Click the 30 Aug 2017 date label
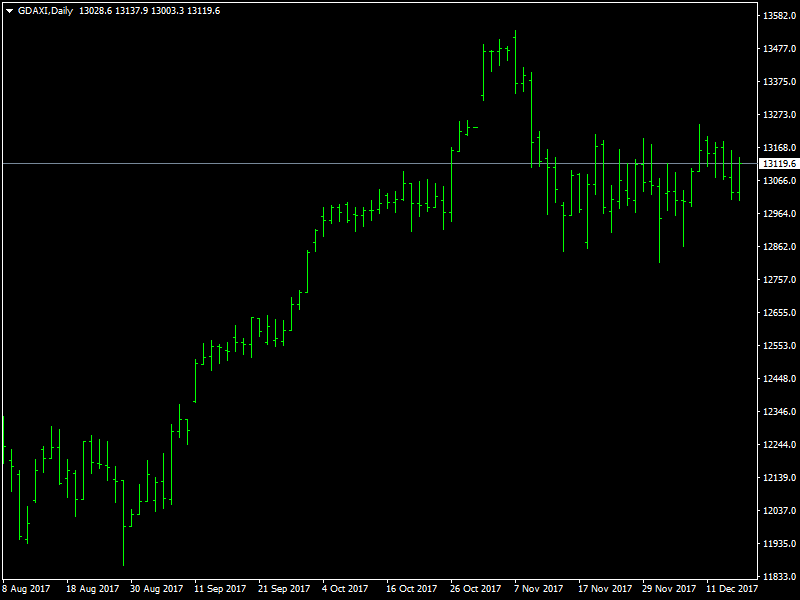 [x=157, y=589]
